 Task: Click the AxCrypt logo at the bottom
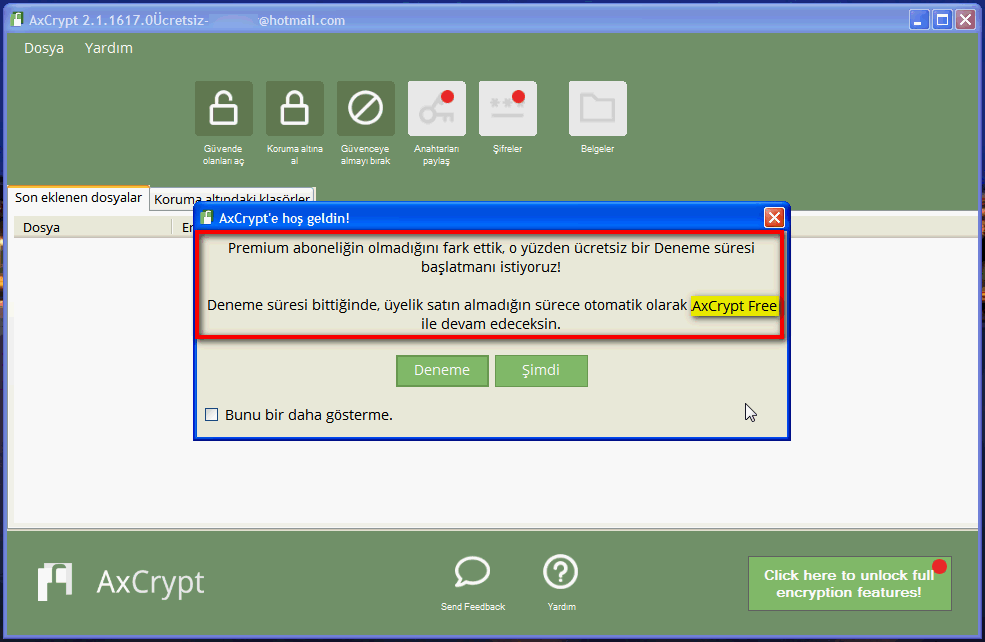tap(121, 582)
